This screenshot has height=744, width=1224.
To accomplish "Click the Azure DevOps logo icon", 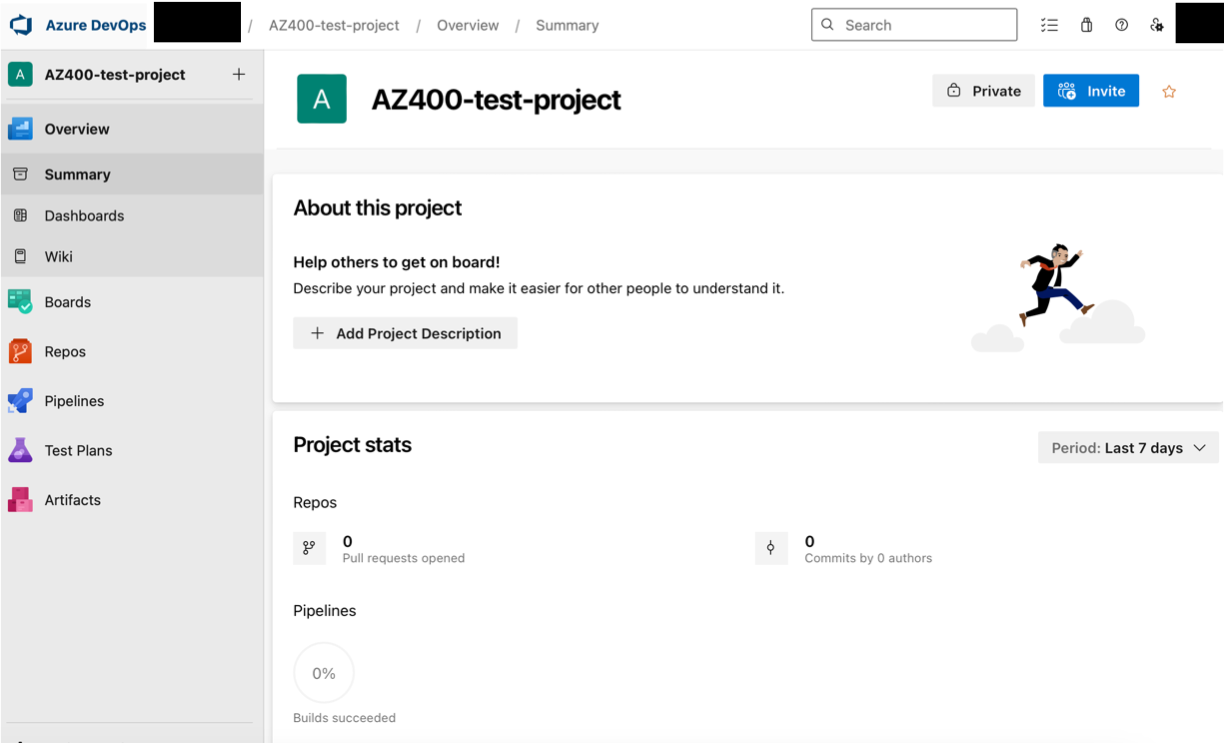I will point(21,25).
